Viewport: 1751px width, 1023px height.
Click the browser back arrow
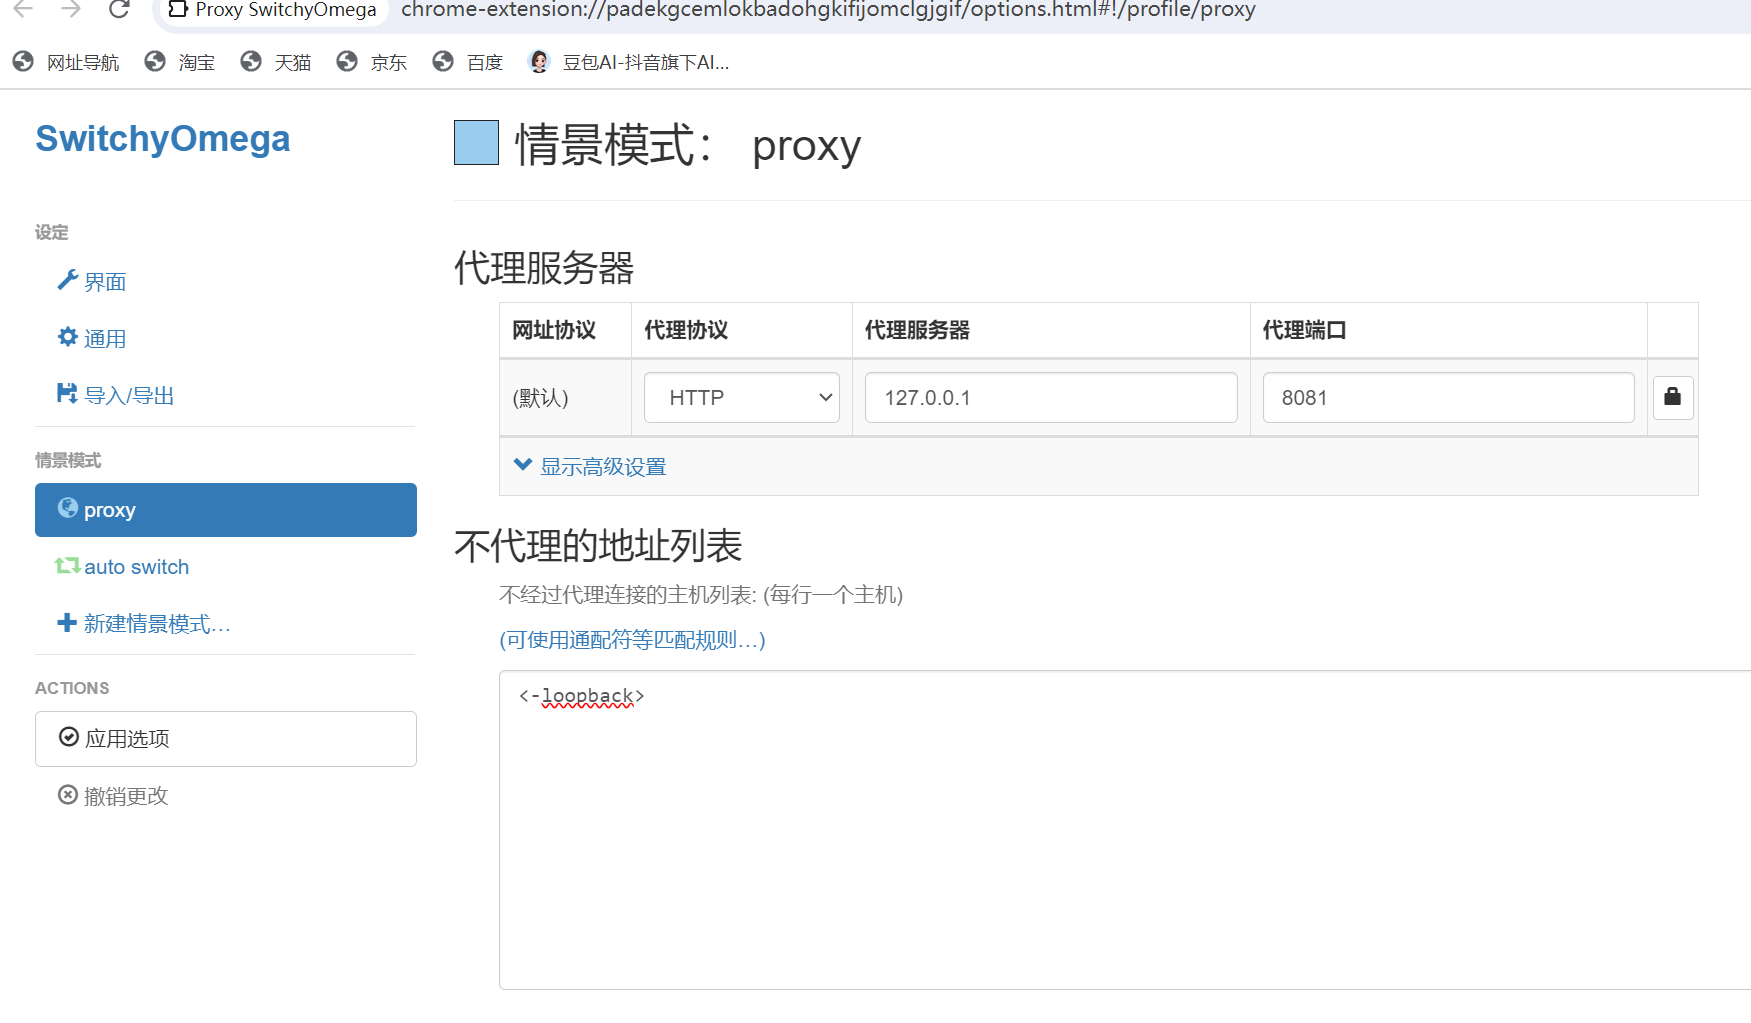tap(23, 9)
